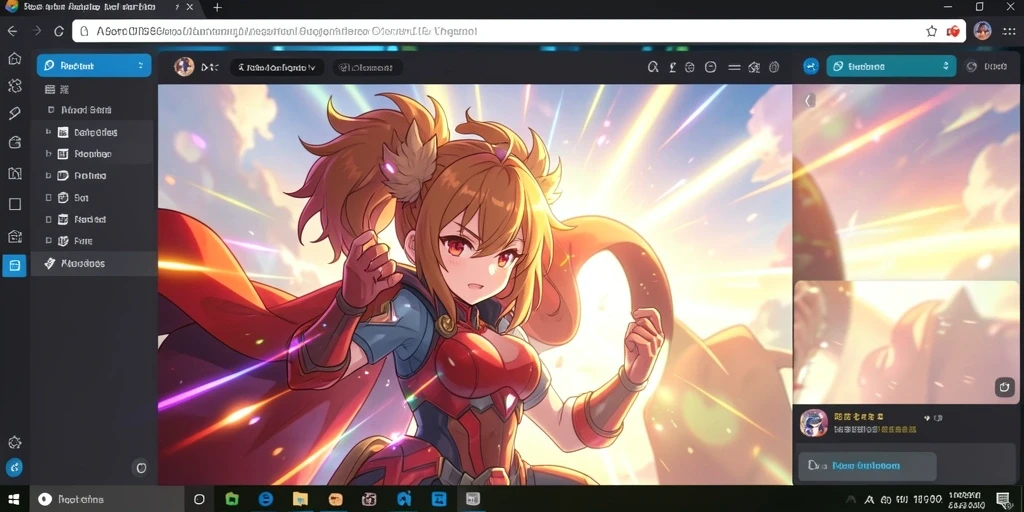Click the magnifier search icon in the toolbar
The width and height of the screenshot is (1024, 512).
652,67
